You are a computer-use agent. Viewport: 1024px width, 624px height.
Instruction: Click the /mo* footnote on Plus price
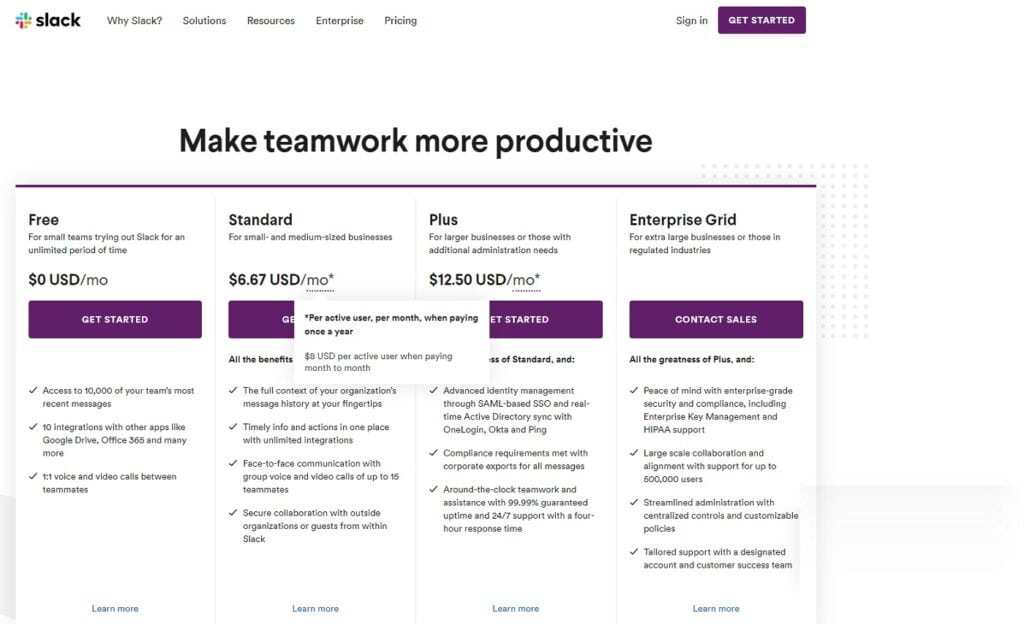click(526, 280)
